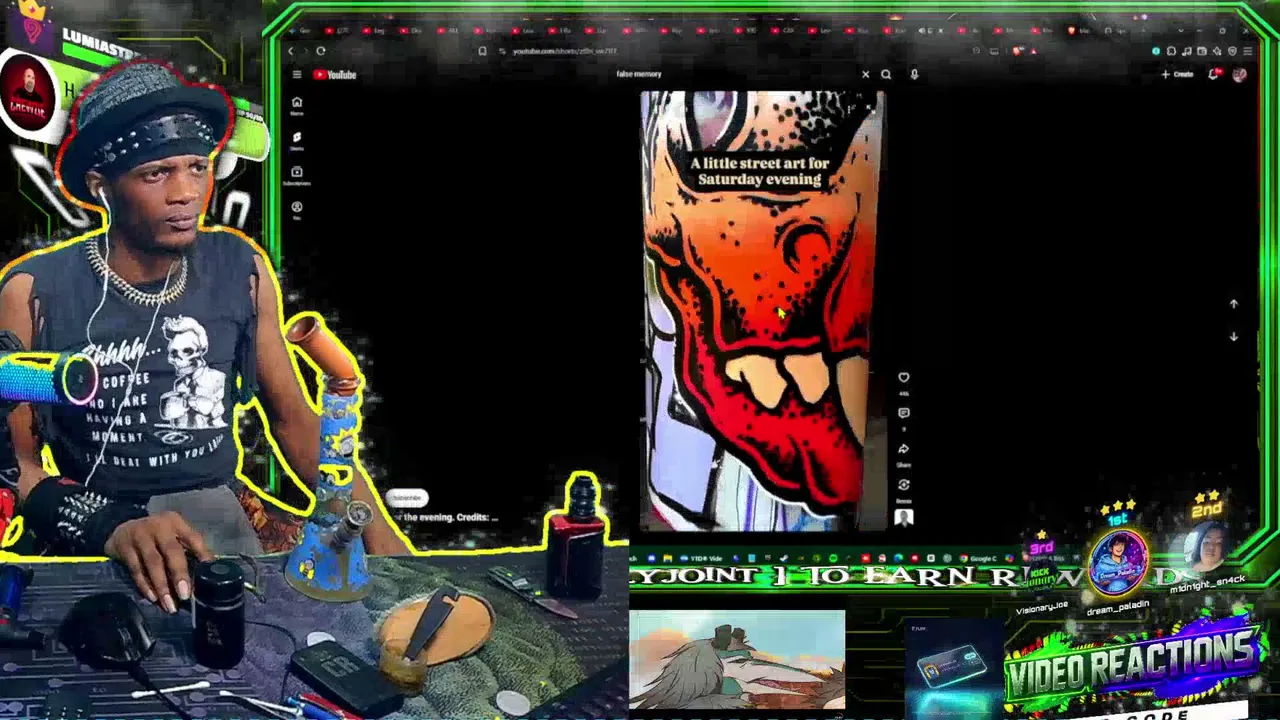This screenshot has height=720, width=1280.
Task: Clear the 'false memory' search text
Action: 866,74
